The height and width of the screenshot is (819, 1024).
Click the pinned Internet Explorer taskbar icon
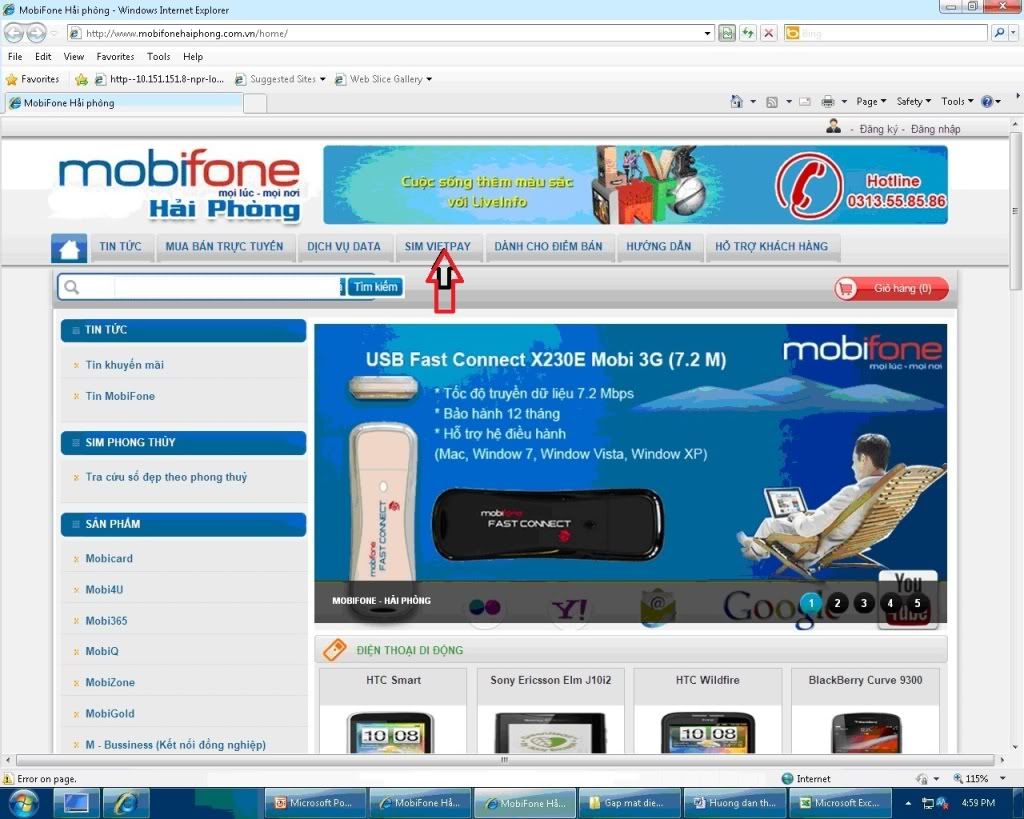(x=127, y=803)
